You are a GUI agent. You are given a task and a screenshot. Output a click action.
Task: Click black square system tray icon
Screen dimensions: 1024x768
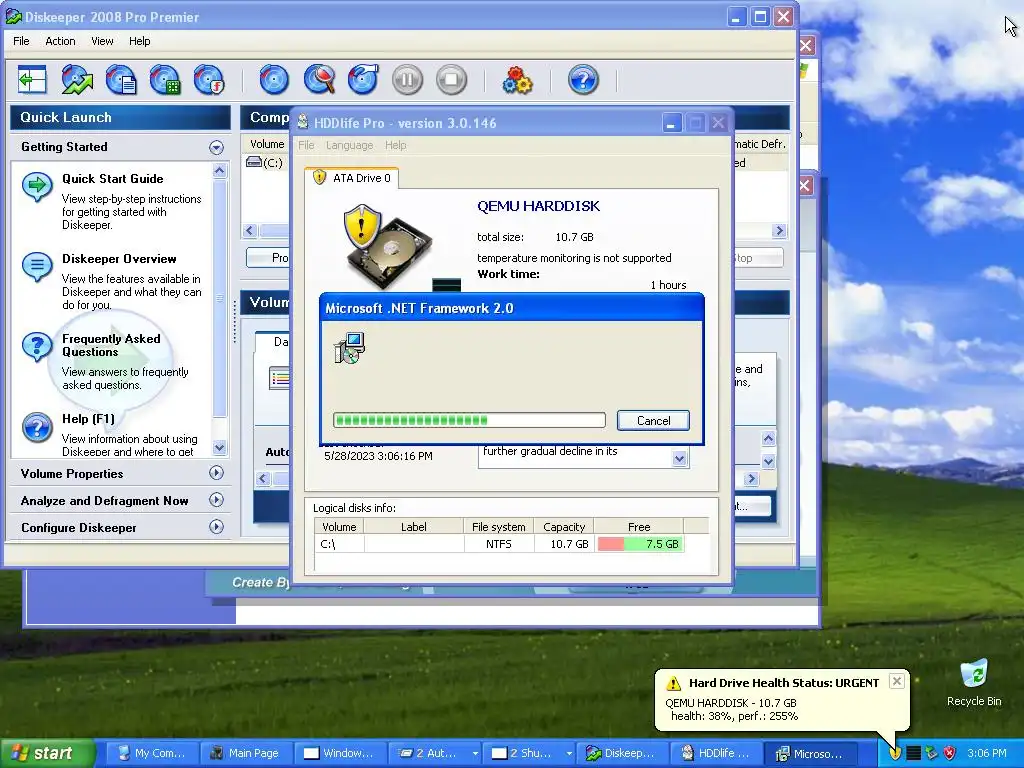[914, 753]
